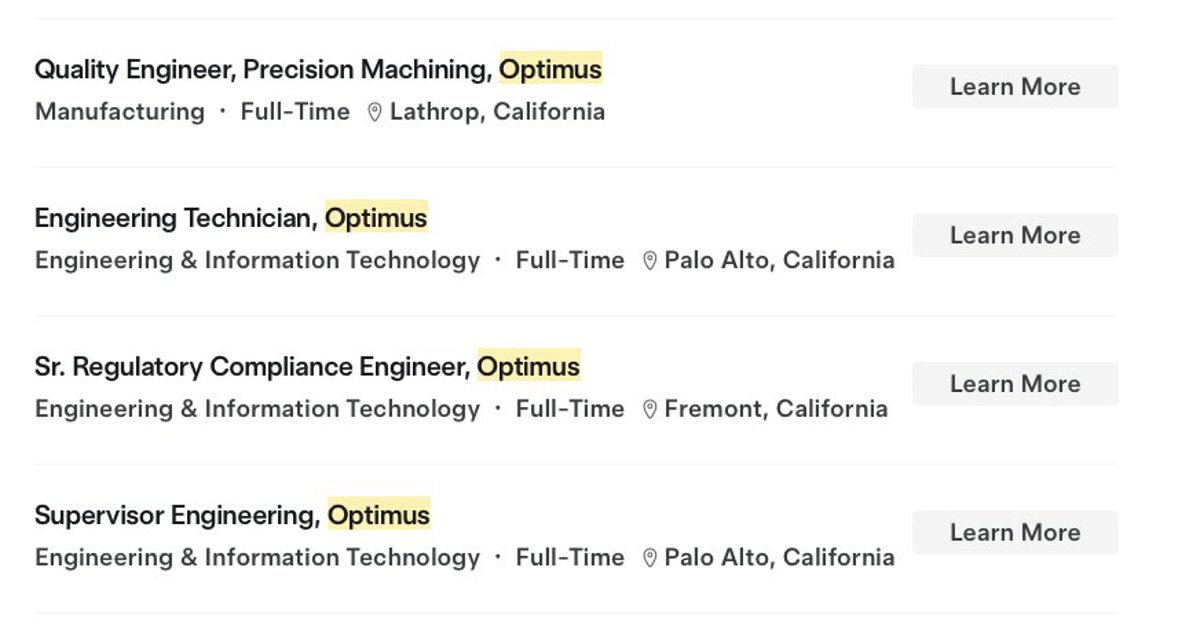Select the Manufacturing department label

tap(119, 111)
